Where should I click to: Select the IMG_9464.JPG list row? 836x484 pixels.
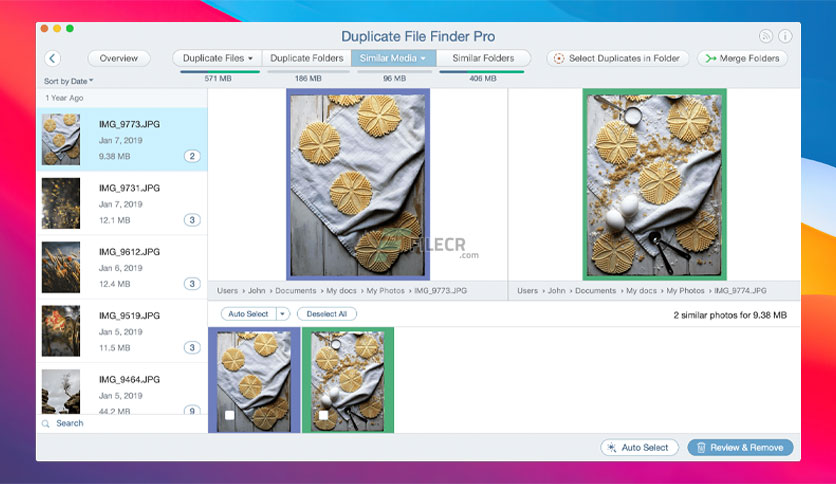pyautogui.click(x=122, y=389)
